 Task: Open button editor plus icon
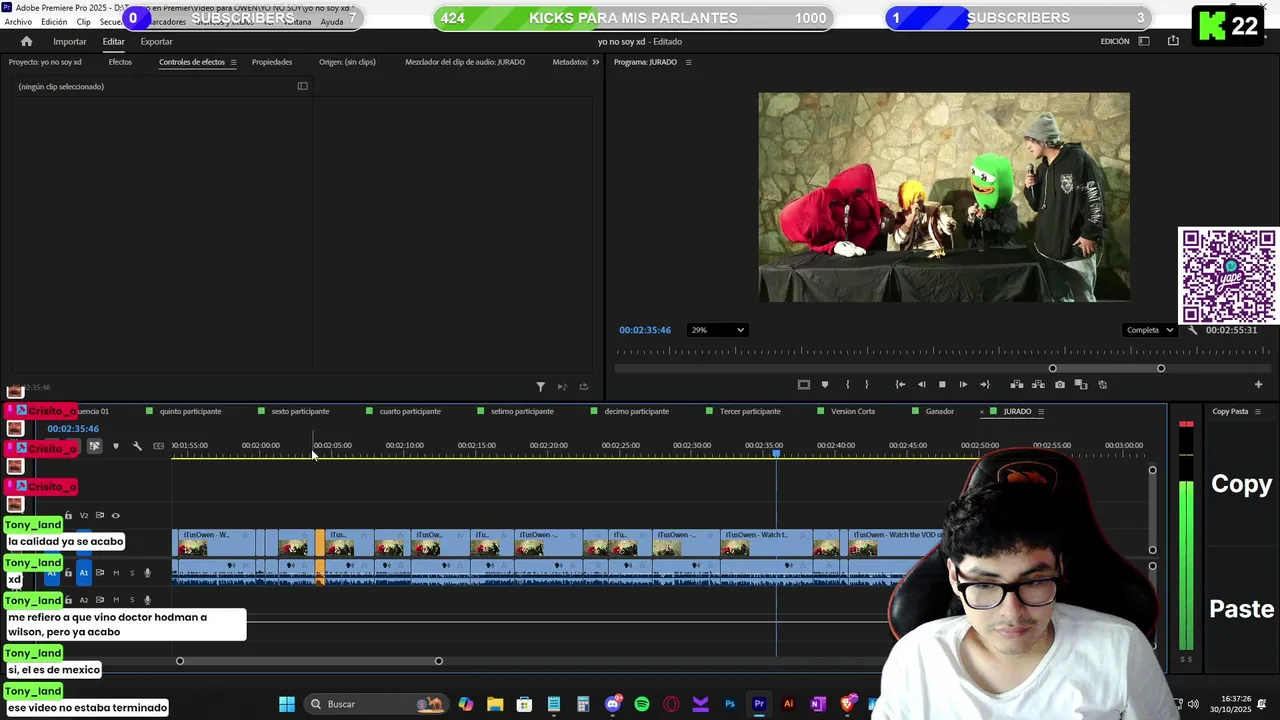(1258, 384)
